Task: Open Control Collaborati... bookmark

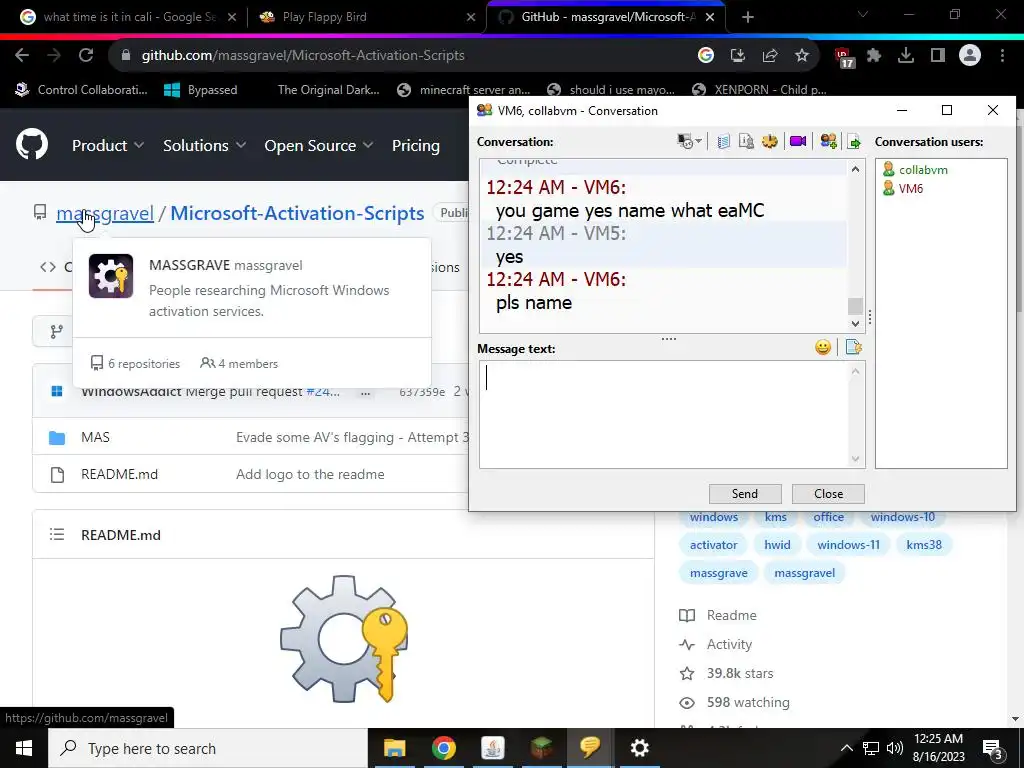Action: coord(82,89)
